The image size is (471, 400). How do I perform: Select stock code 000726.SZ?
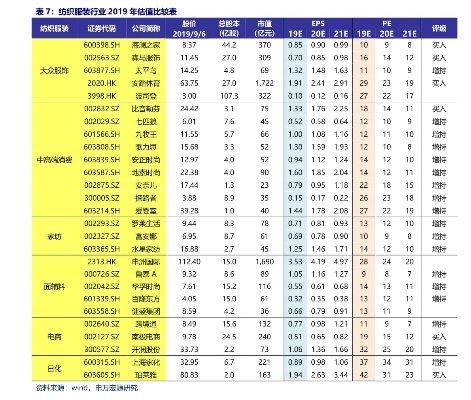pyautogui.click(x=102, y=274)
